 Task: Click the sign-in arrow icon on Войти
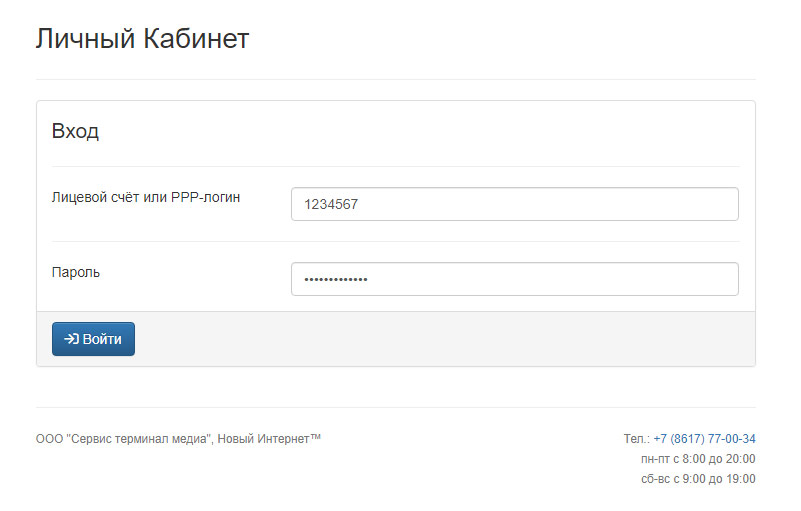point(71,339)
